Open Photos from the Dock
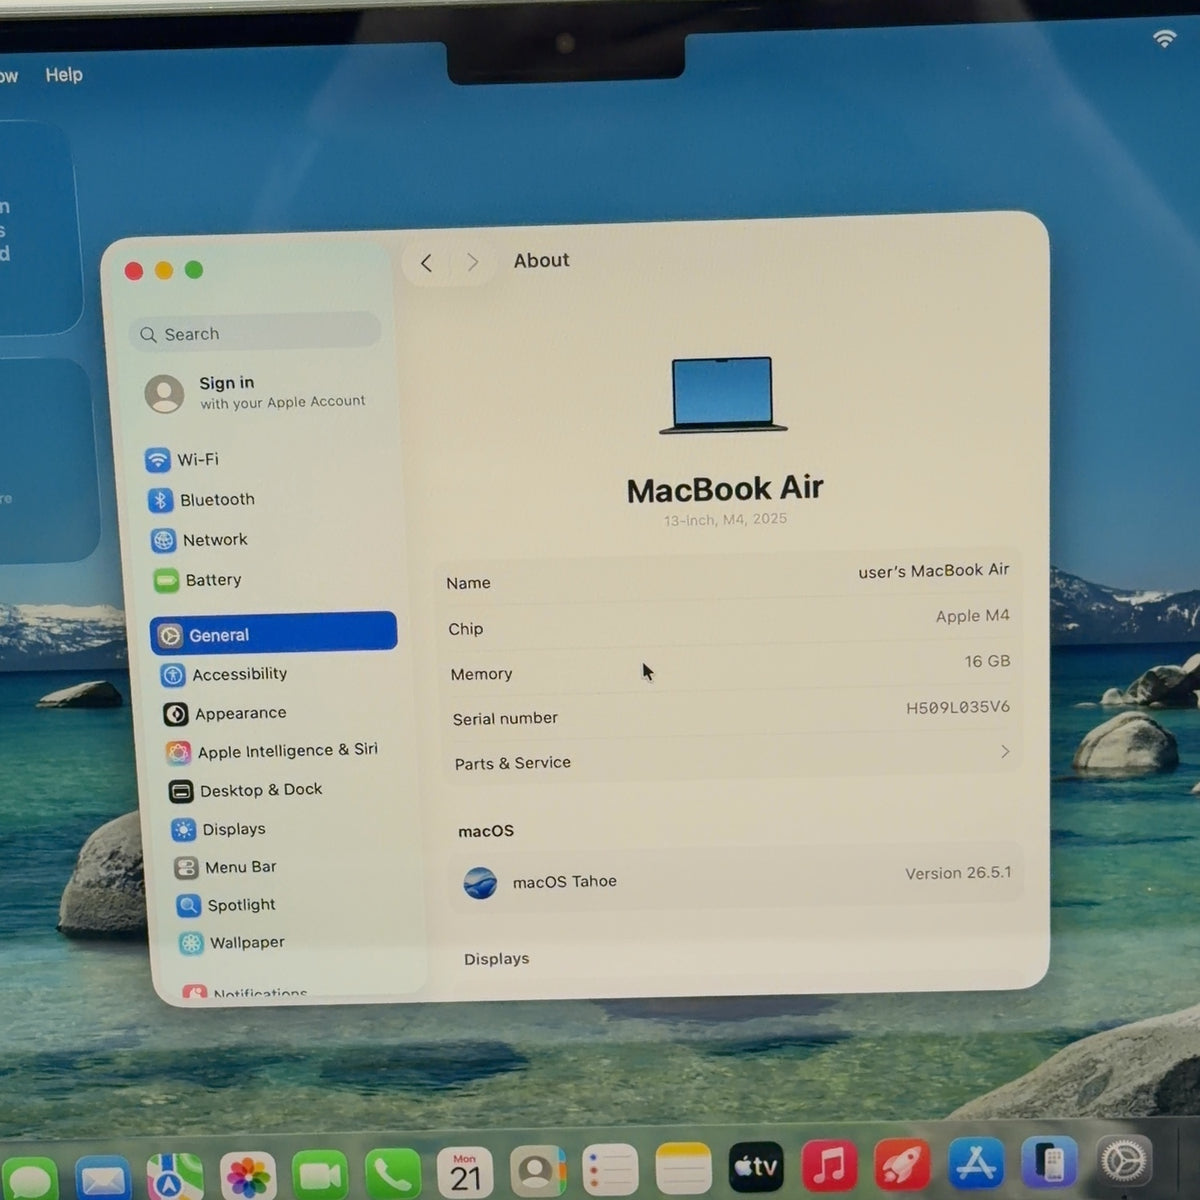 [248, 1174]
